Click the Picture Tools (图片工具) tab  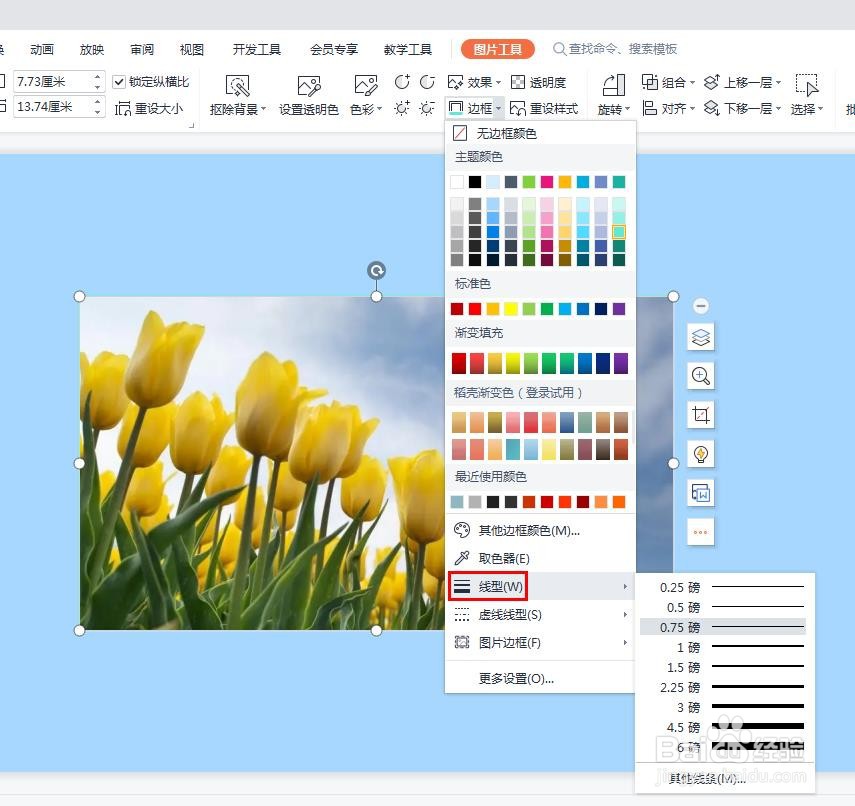pos(497,49)
